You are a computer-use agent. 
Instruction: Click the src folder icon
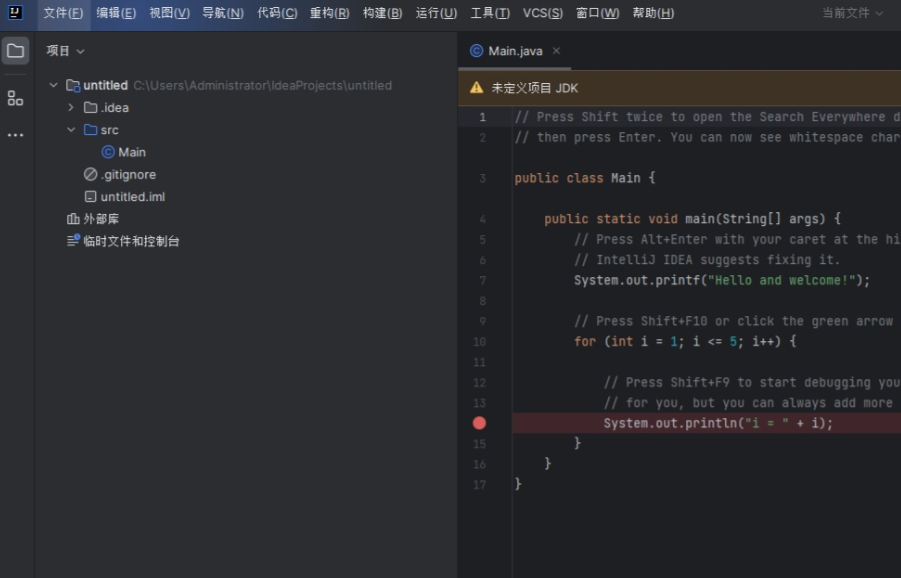point(90,130)
